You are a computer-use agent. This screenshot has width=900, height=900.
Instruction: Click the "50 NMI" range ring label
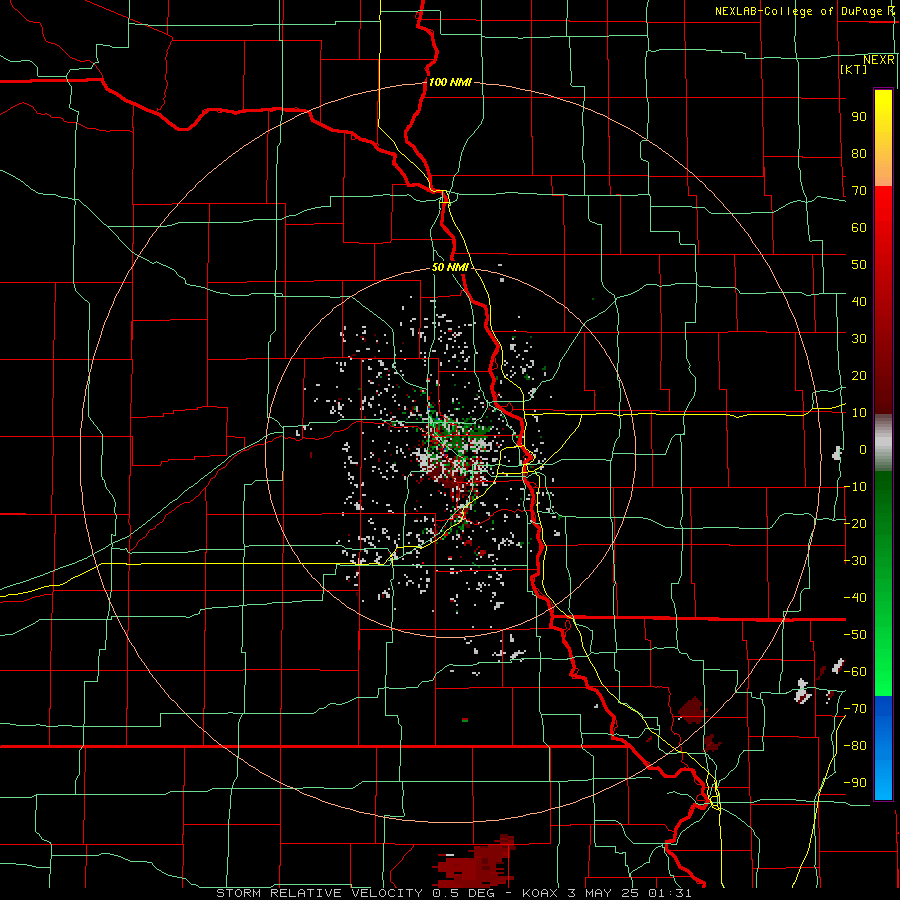click(451, 267)
